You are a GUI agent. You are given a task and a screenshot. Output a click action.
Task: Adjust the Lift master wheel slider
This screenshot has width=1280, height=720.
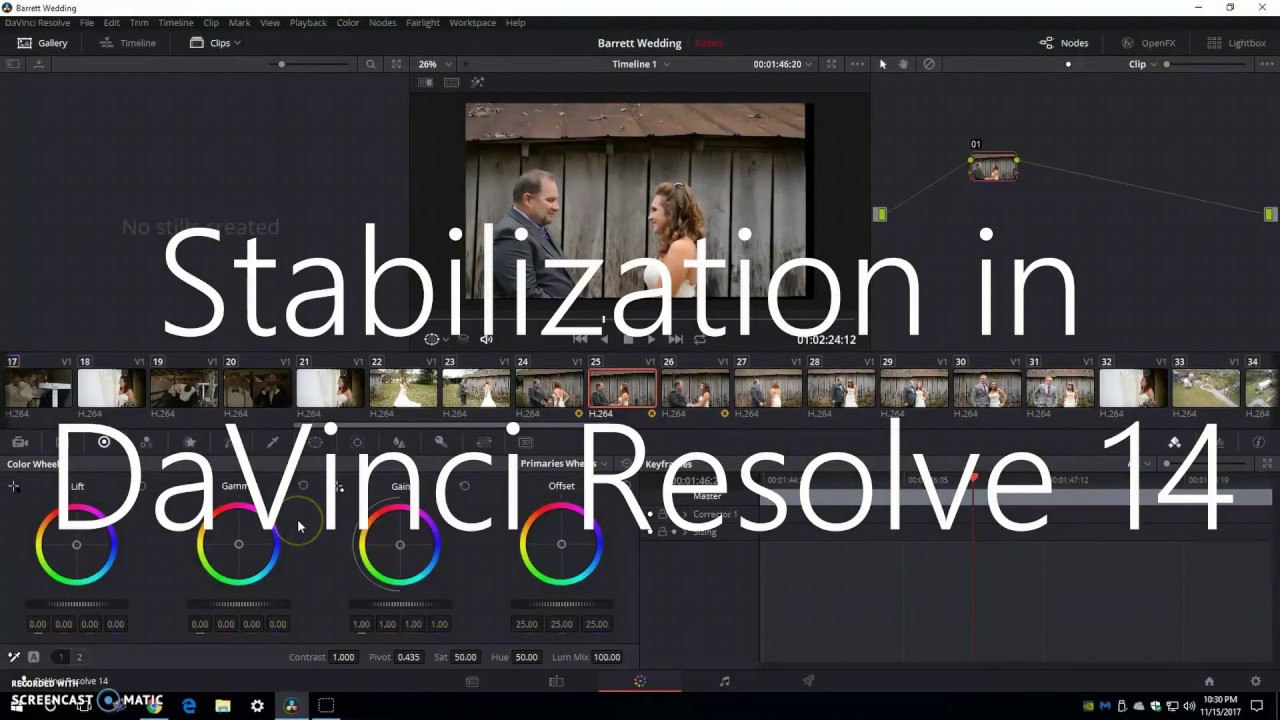pyautogui.click(x=77, y=604)
